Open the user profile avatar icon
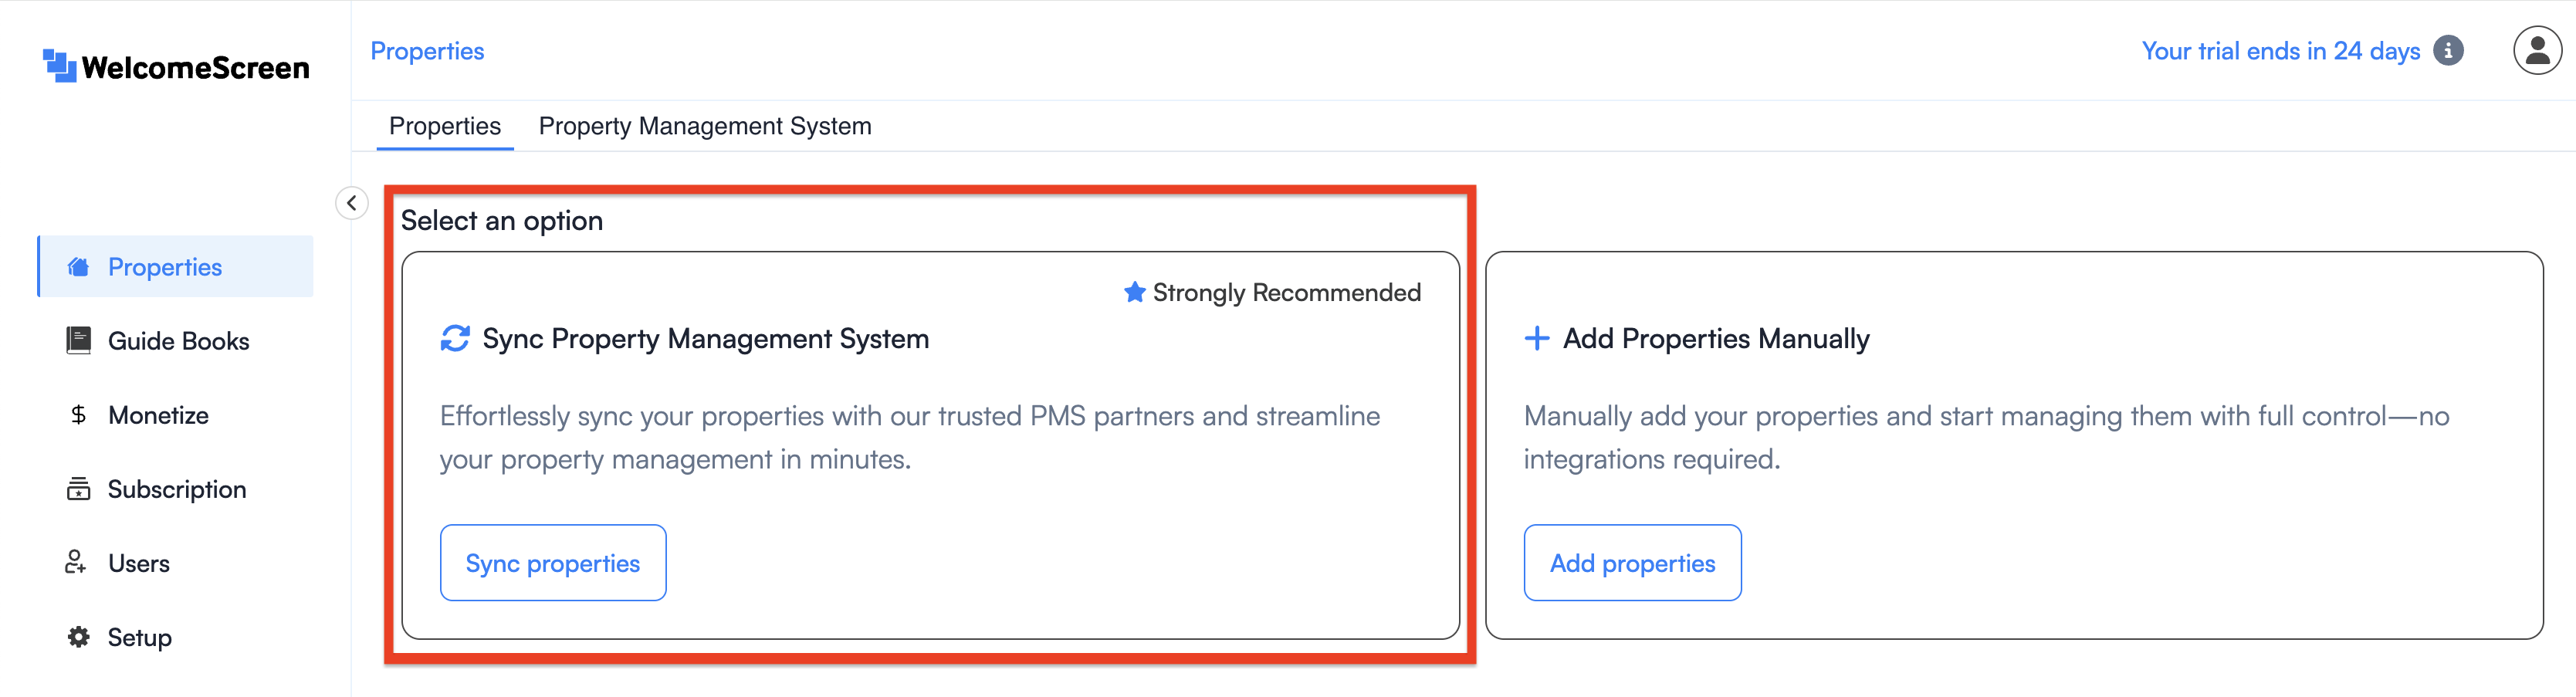Screen dimensions: 2576x697 click(x=2536, y=51)
